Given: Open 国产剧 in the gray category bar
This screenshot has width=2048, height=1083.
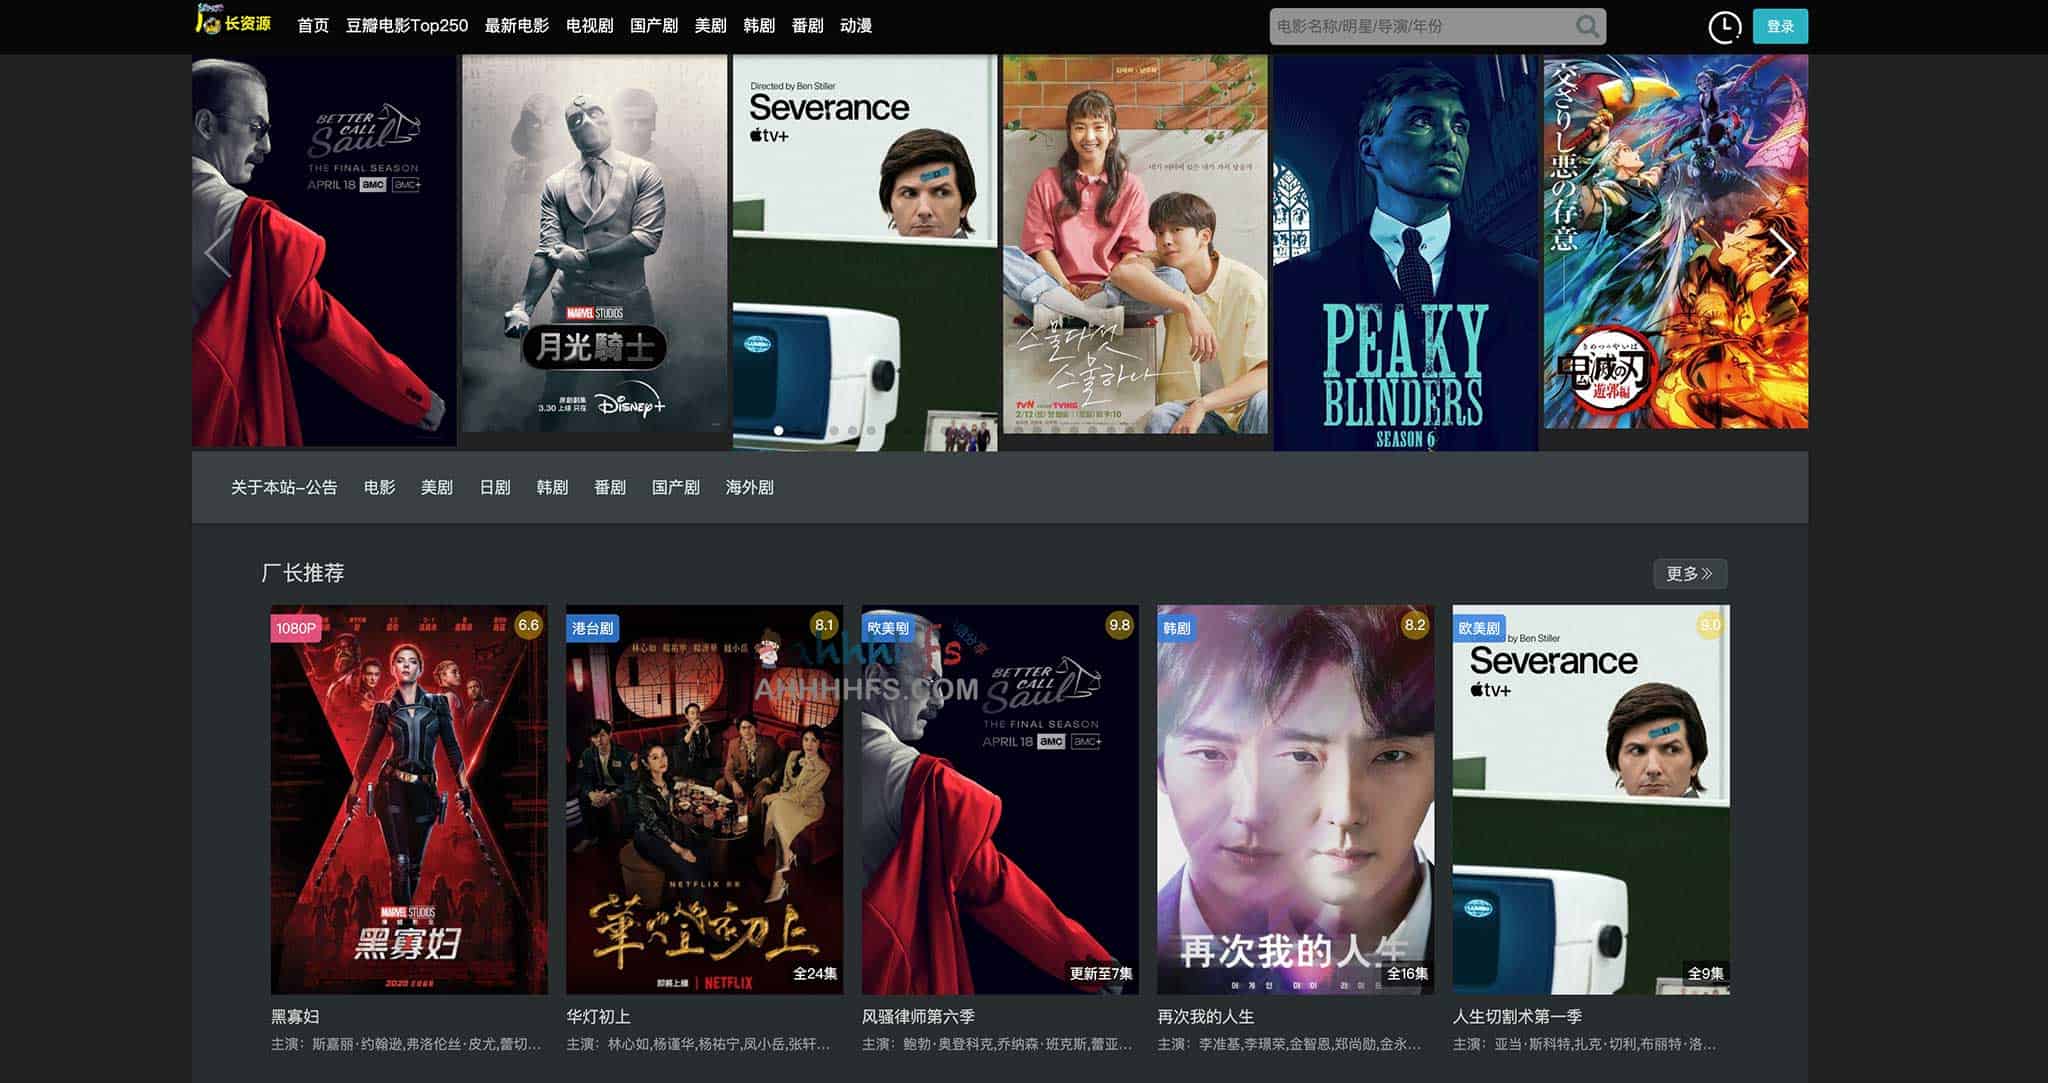Looking at the screenshot, I should pyautogui.click(x=676, y=487).
